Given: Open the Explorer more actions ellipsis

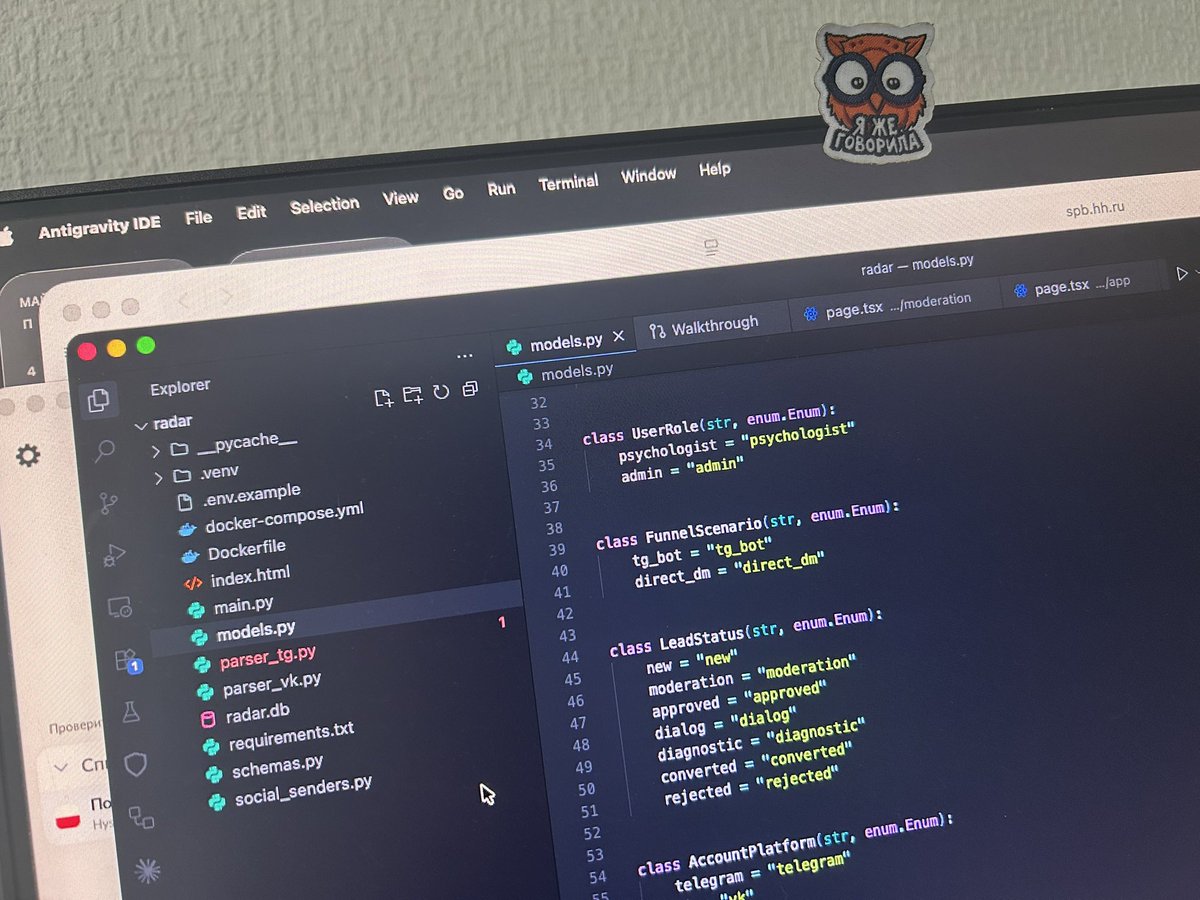Looking at the screenshot, I should tap(464, 356).
